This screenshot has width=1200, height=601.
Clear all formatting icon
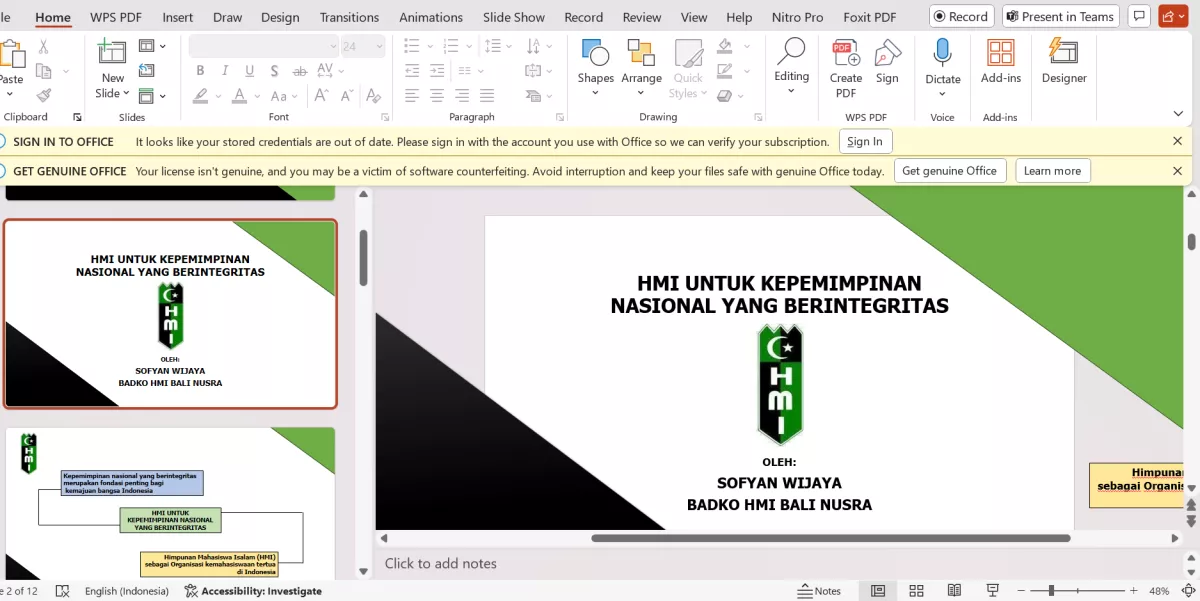373,96
